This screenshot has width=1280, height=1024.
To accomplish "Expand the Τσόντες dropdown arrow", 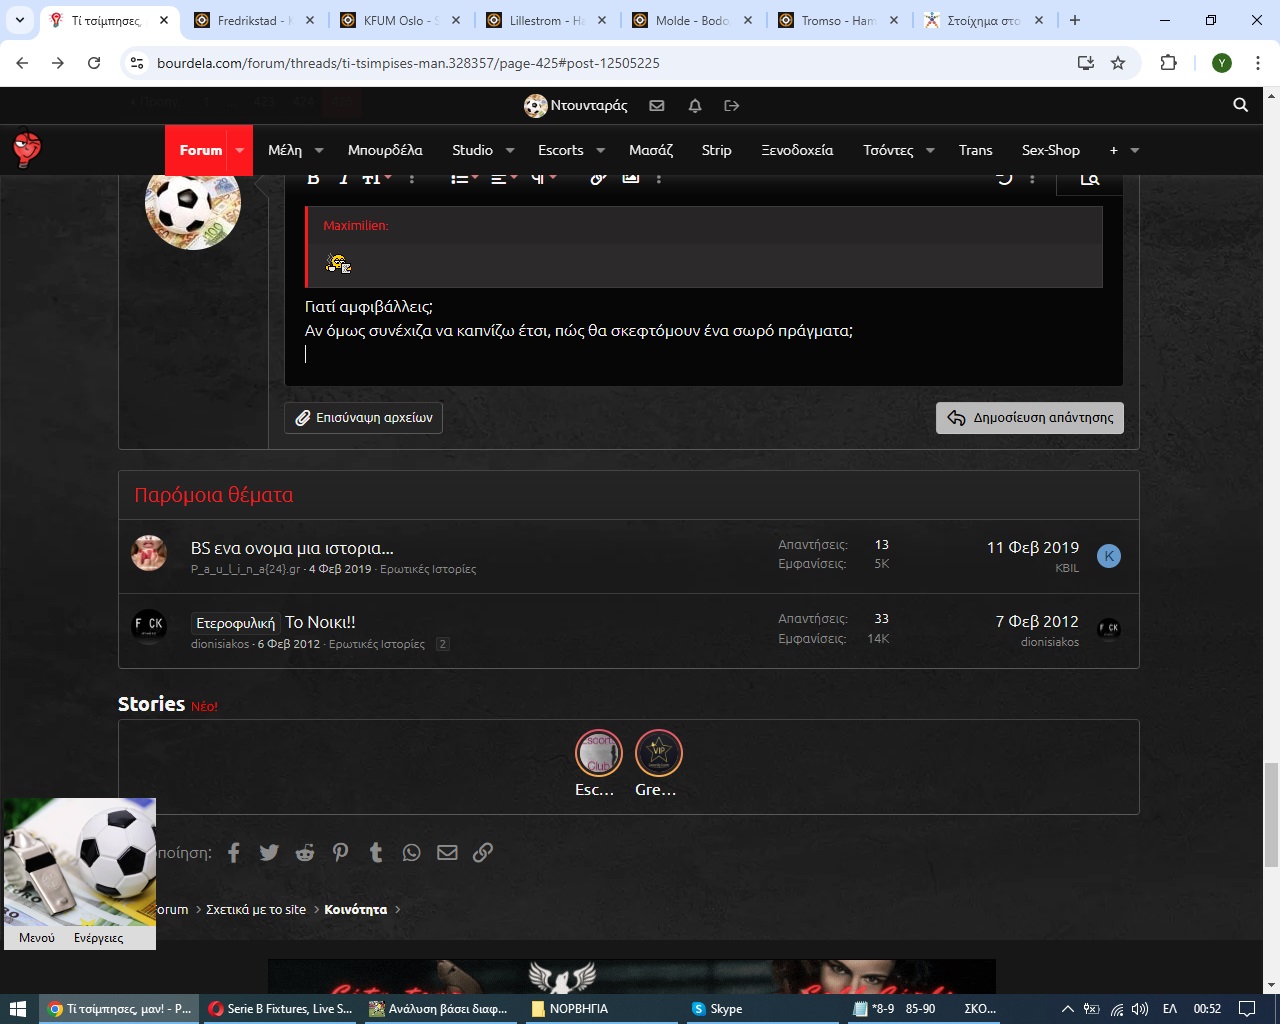I will [930, 150].
